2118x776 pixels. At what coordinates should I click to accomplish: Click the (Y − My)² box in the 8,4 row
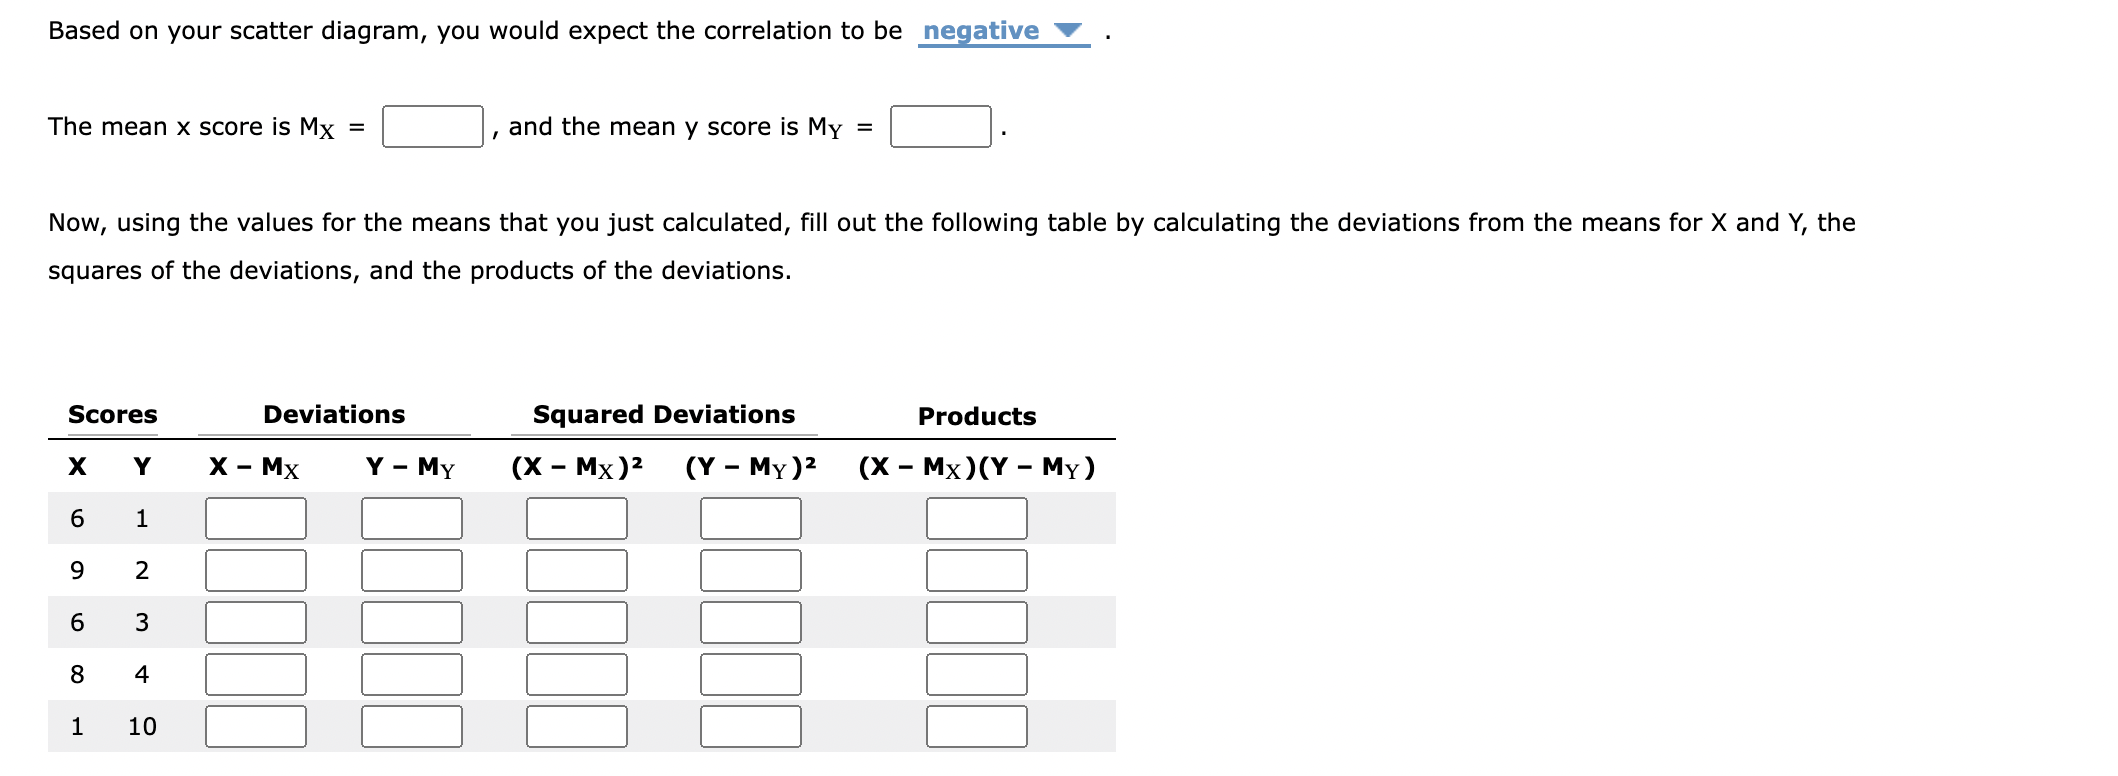[x=752, y=674]
